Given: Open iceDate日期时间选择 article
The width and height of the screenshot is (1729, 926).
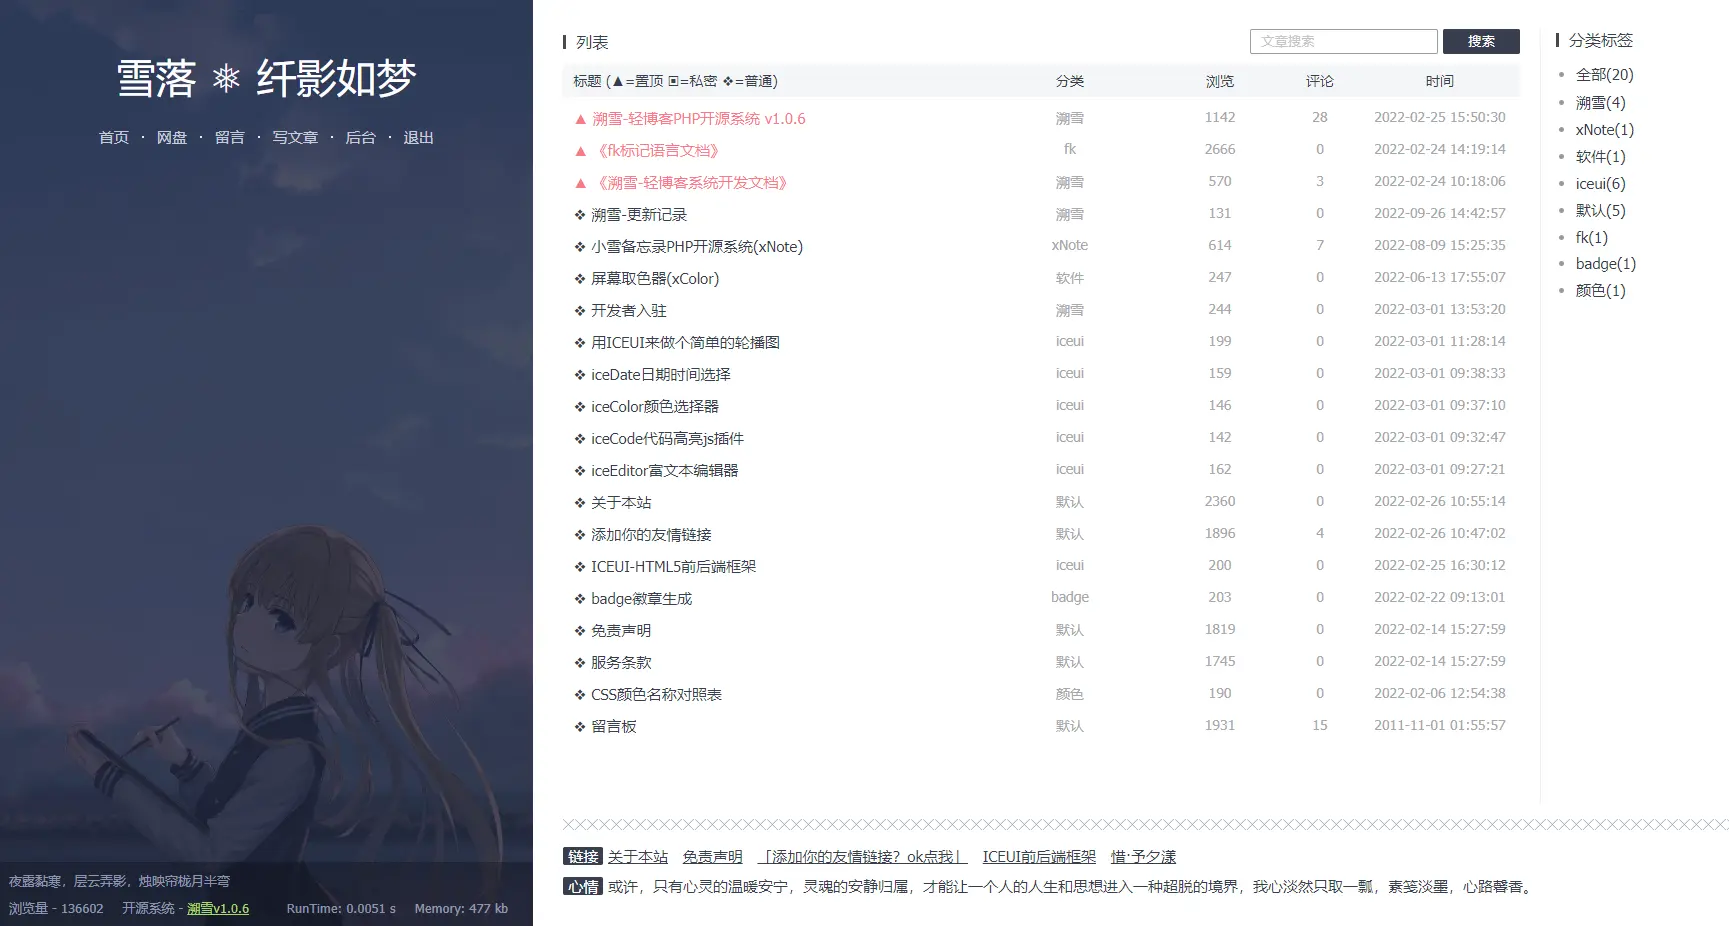Looking at the screenshot, I should coord(661,375).
